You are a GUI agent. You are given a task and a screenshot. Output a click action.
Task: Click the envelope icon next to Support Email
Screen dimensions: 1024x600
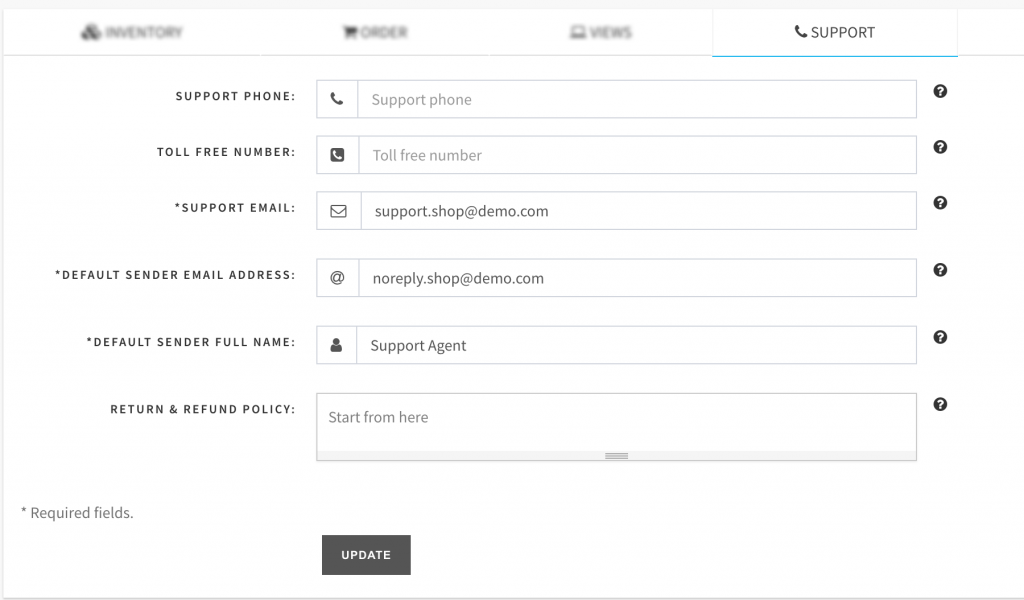(337, 210)
